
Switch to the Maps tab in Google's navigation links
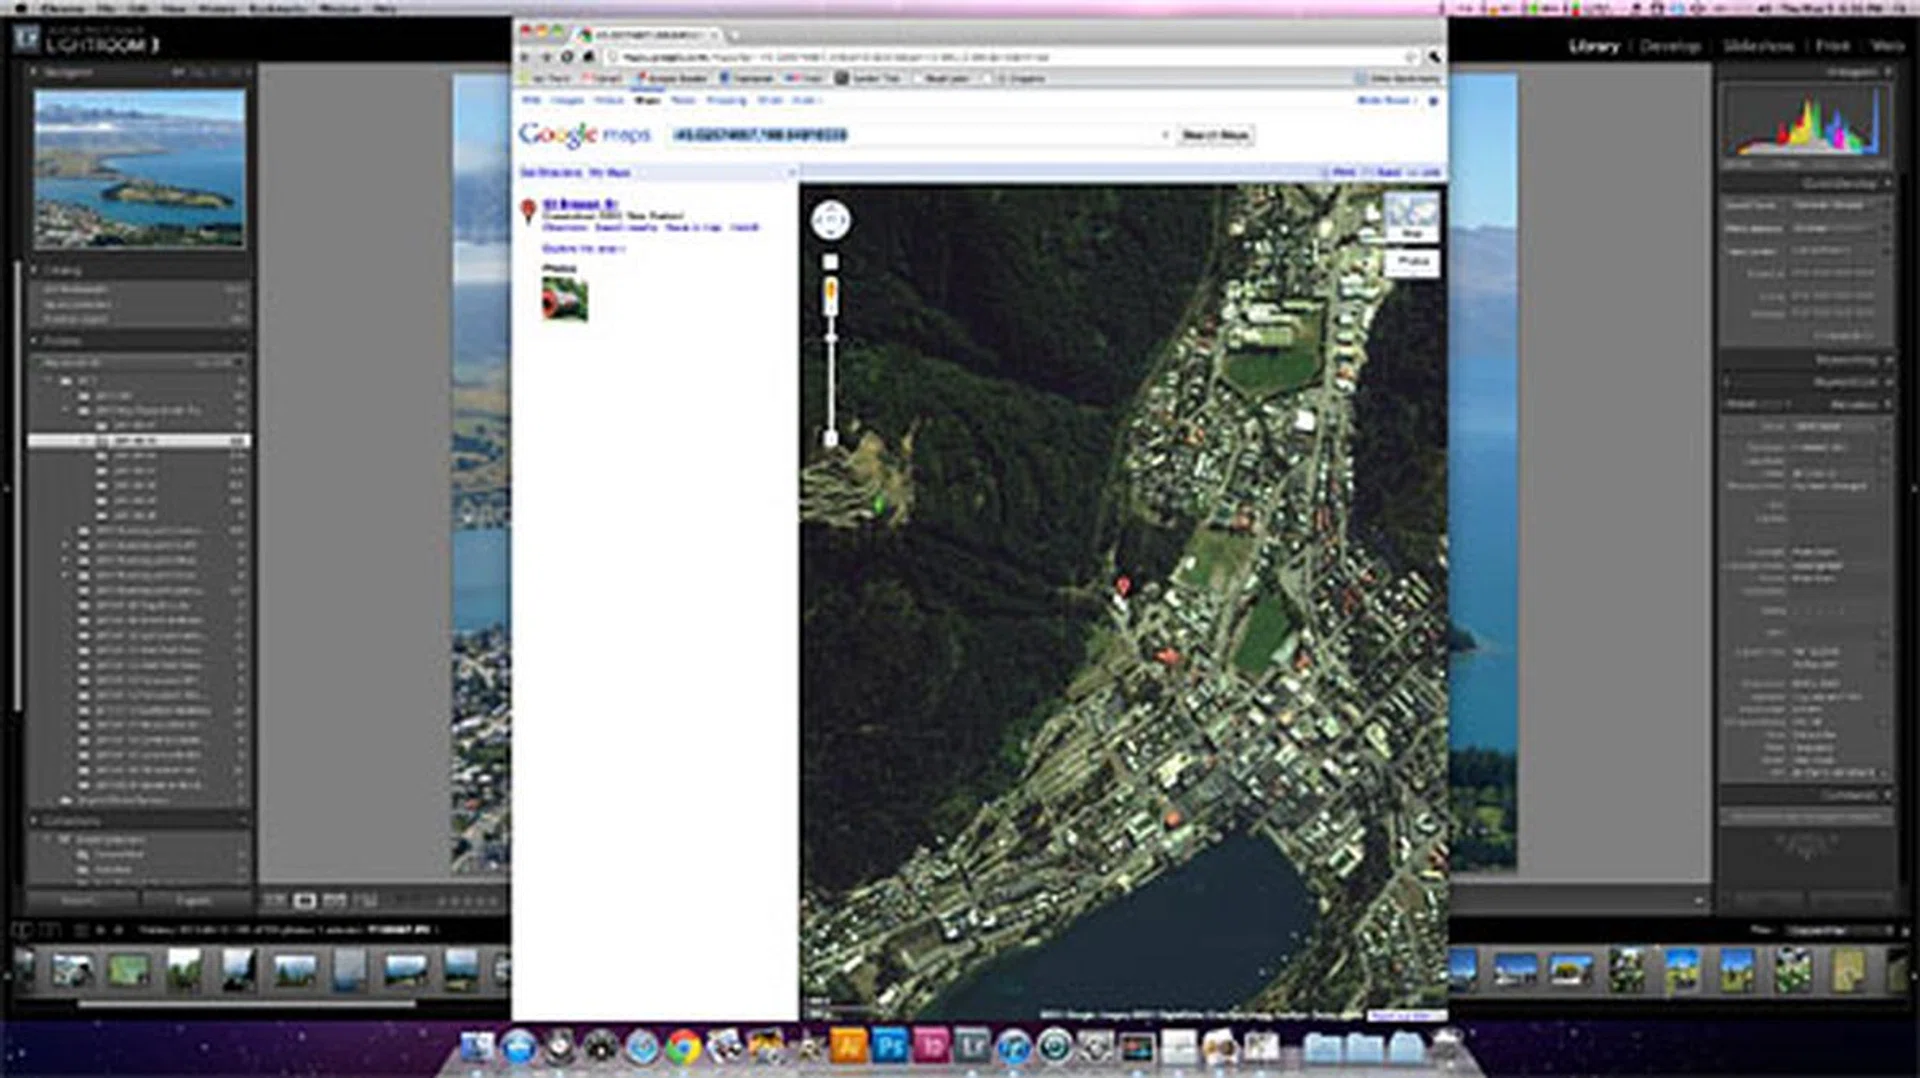646,100
